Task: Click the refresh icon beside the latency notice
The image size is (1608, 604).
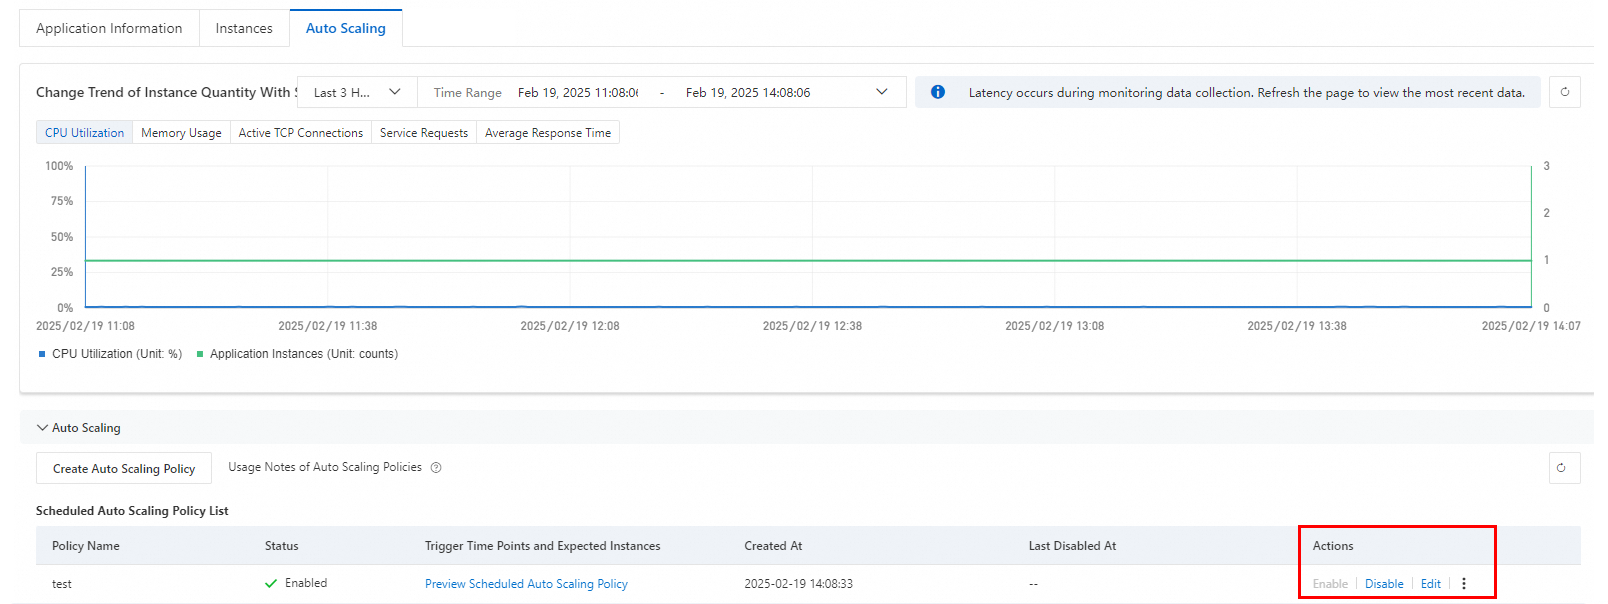Action: (x=1564, y=92)
